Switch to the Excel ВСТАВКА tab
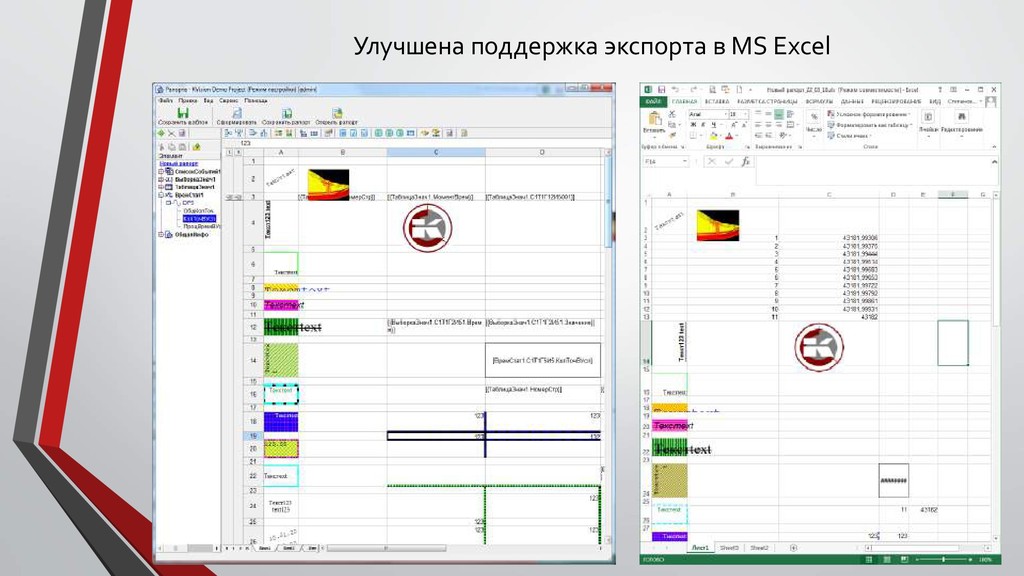This screenshot has width=1024, height=576. (716, 102)
